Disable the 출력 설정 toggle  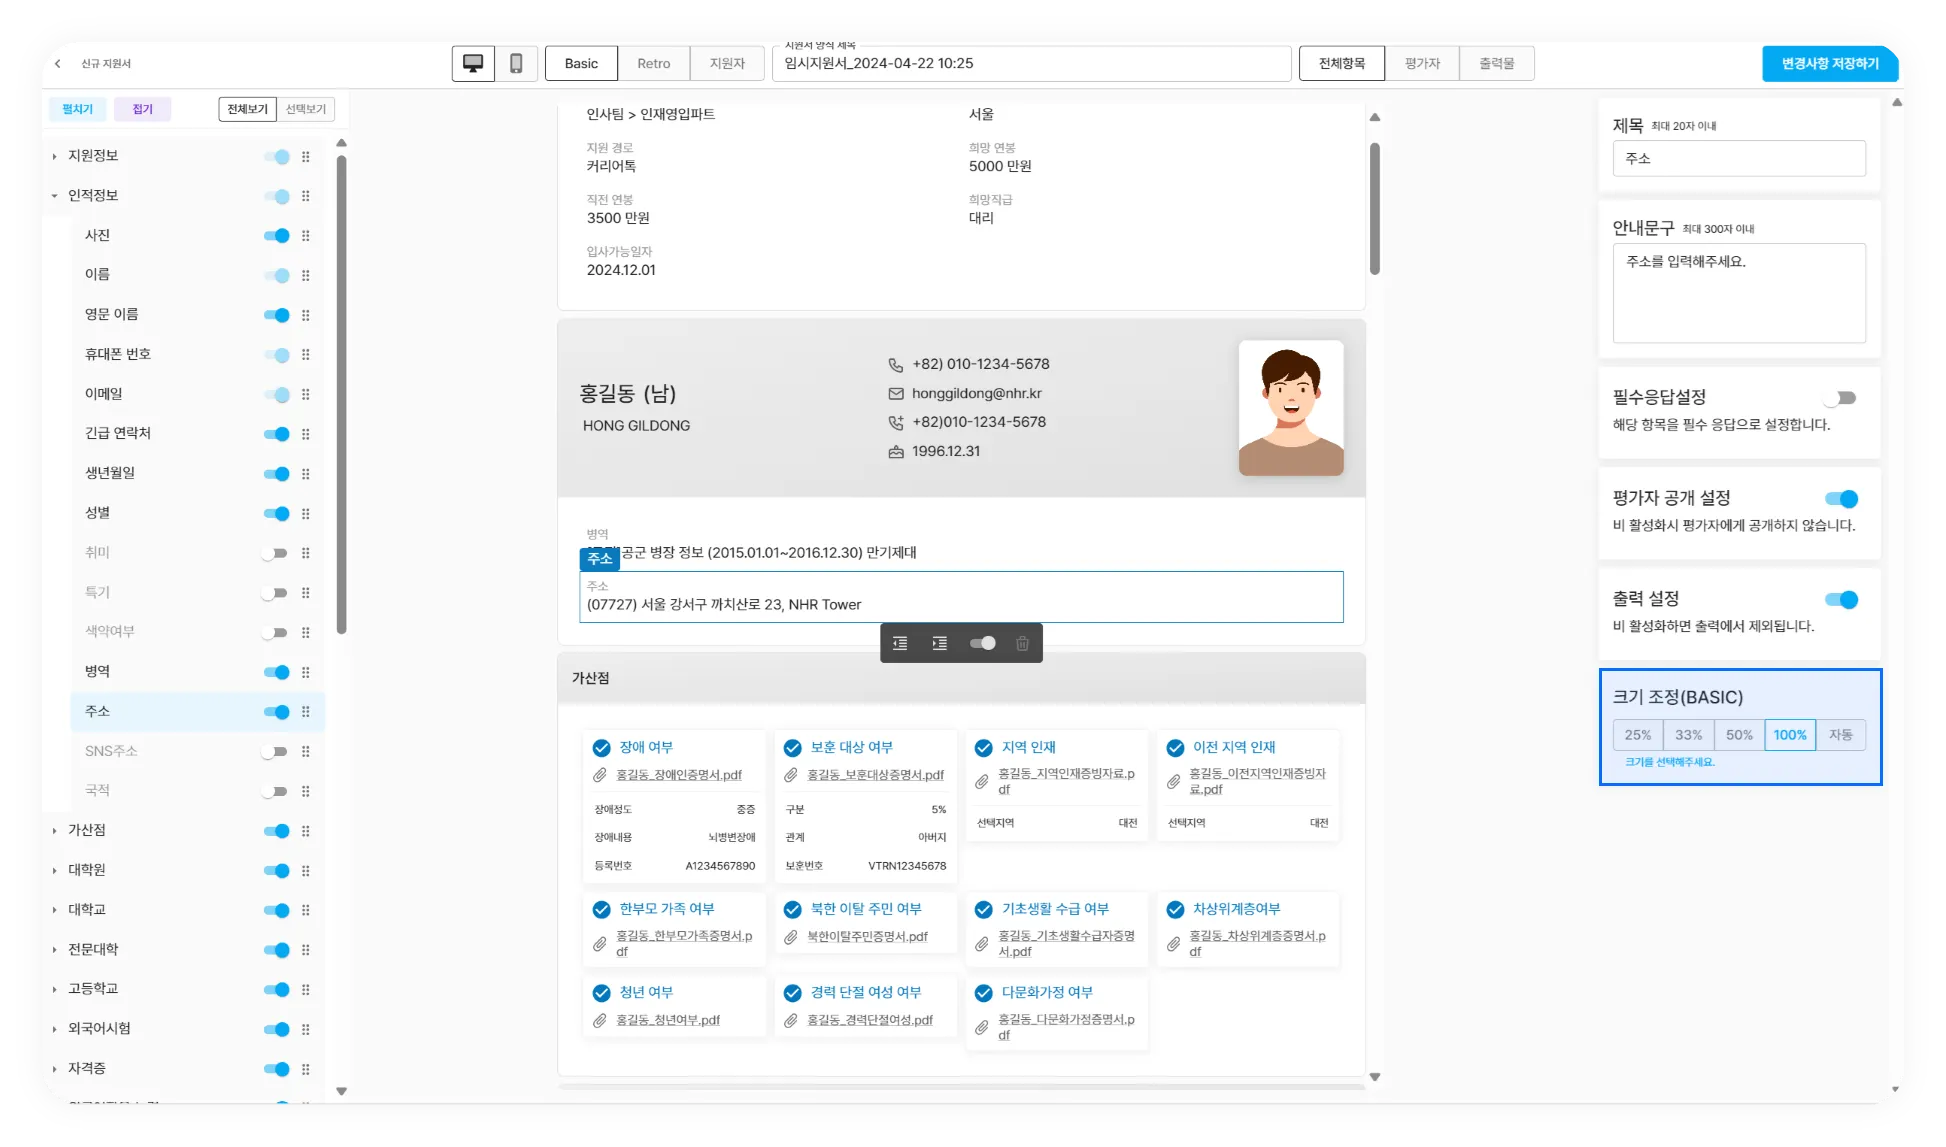pos(1840,600)
